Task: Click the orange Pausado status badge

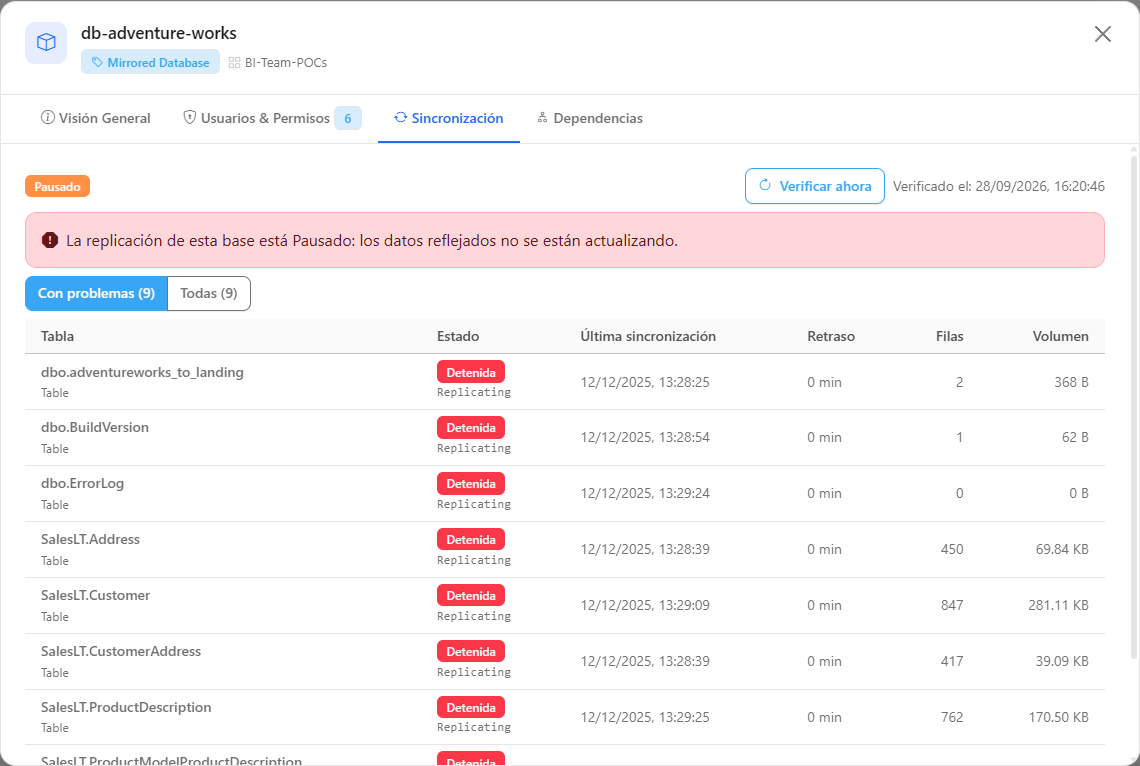Action: point(57,187)
